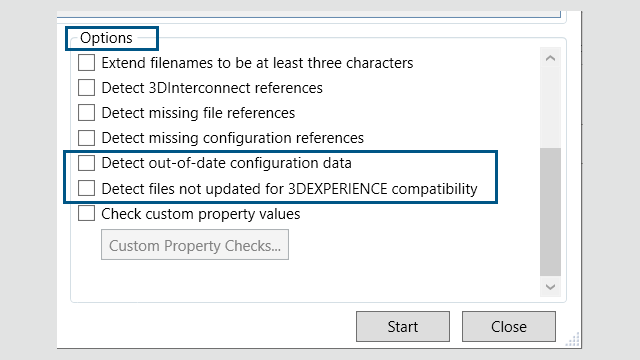The image size is (640, 360).
Task: Check the Detect missing file references box
Action: 86,113
